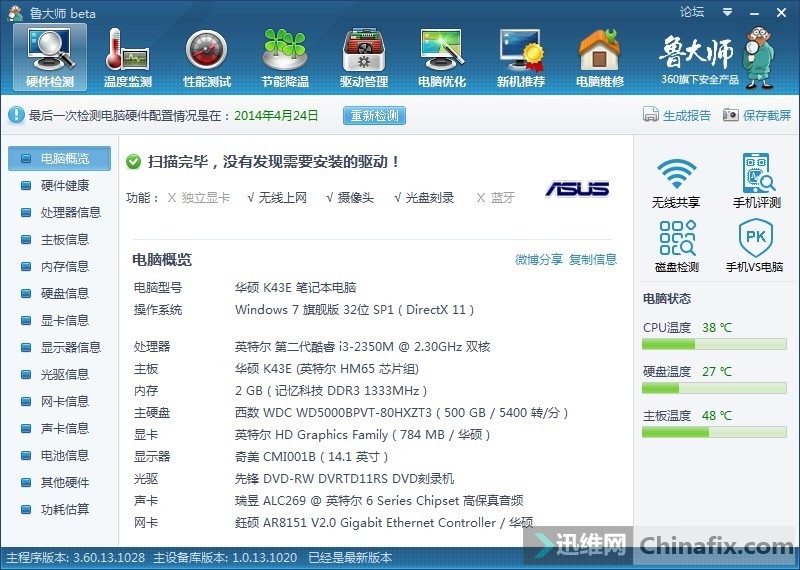Click the i3-2350M processor value
The width and height of the screenshot is (800, 570).
(362, 346)
